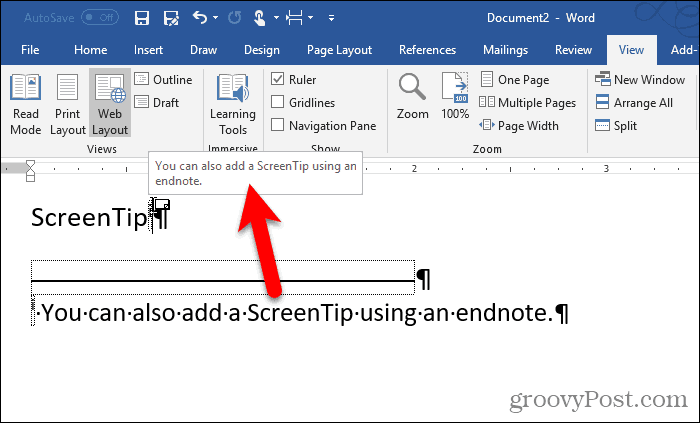Undo the last action
Viewport: 700px width, 423px height.
pos(200,18)
